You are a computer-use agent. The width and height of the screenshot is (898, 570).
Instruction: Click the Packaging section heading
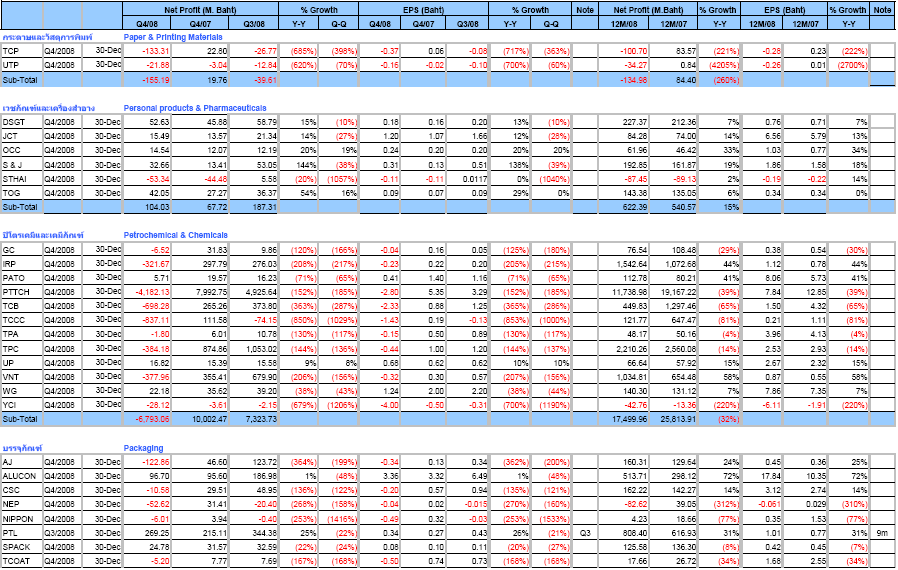pyautogui.click(x=143, y=449)
